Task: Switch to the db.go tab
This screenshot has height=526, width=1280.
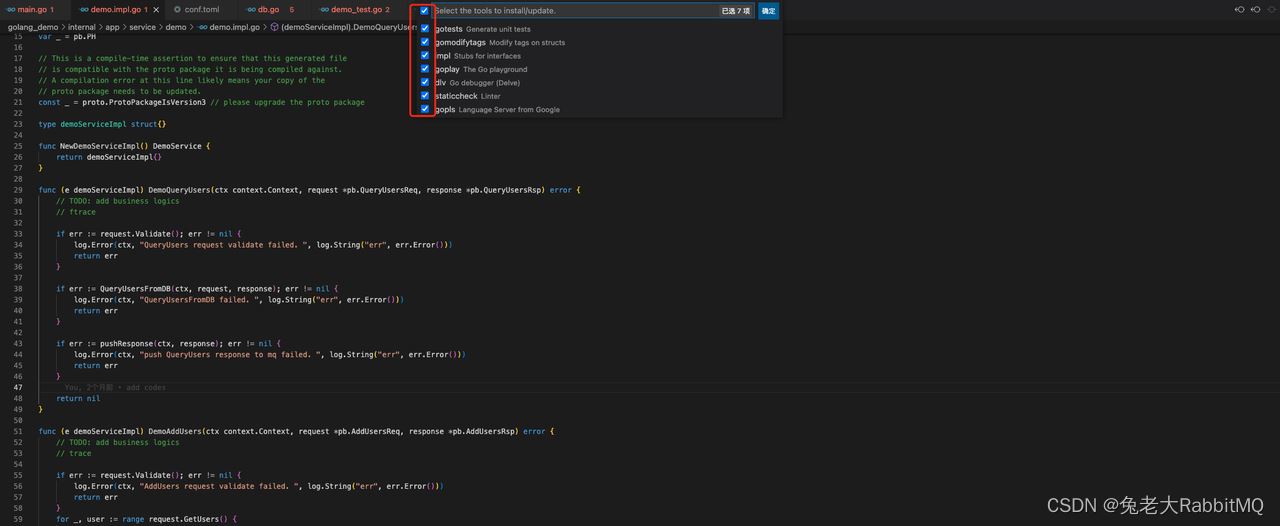Action: click(x=268, y=10)
